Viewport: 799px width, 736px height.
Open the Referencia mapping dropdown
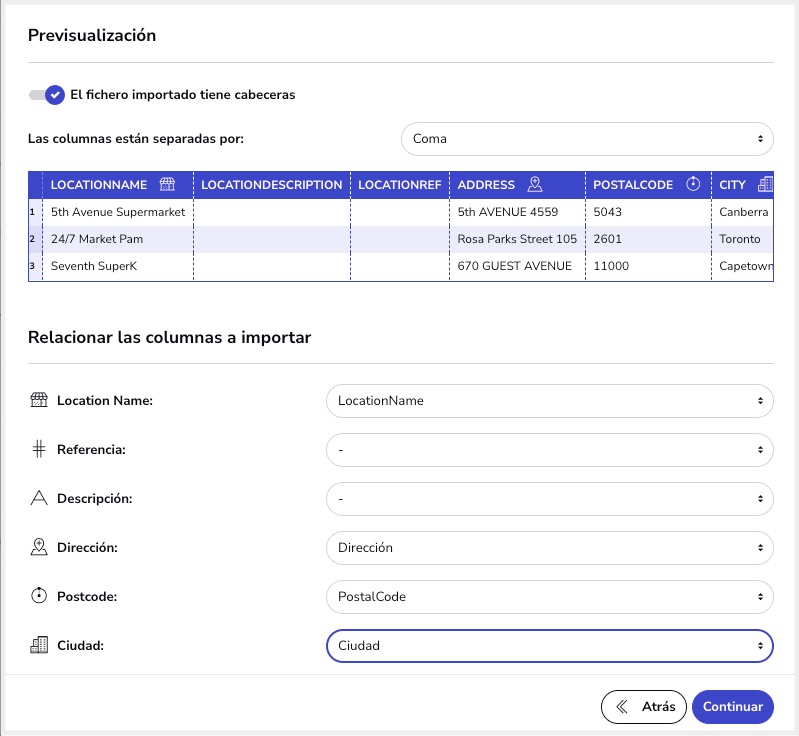(550, 450)
